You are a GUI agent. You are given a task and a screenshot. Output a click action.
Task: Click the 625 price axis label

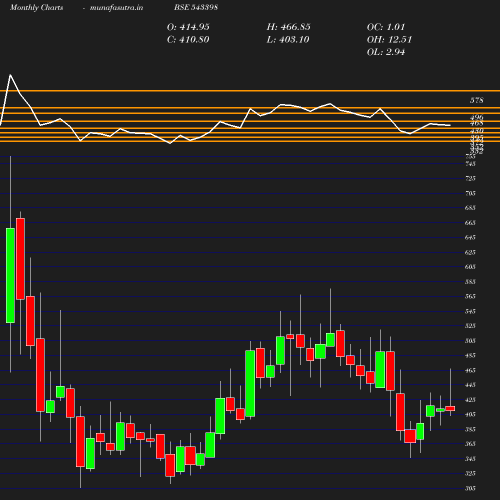tap(470, 252)
